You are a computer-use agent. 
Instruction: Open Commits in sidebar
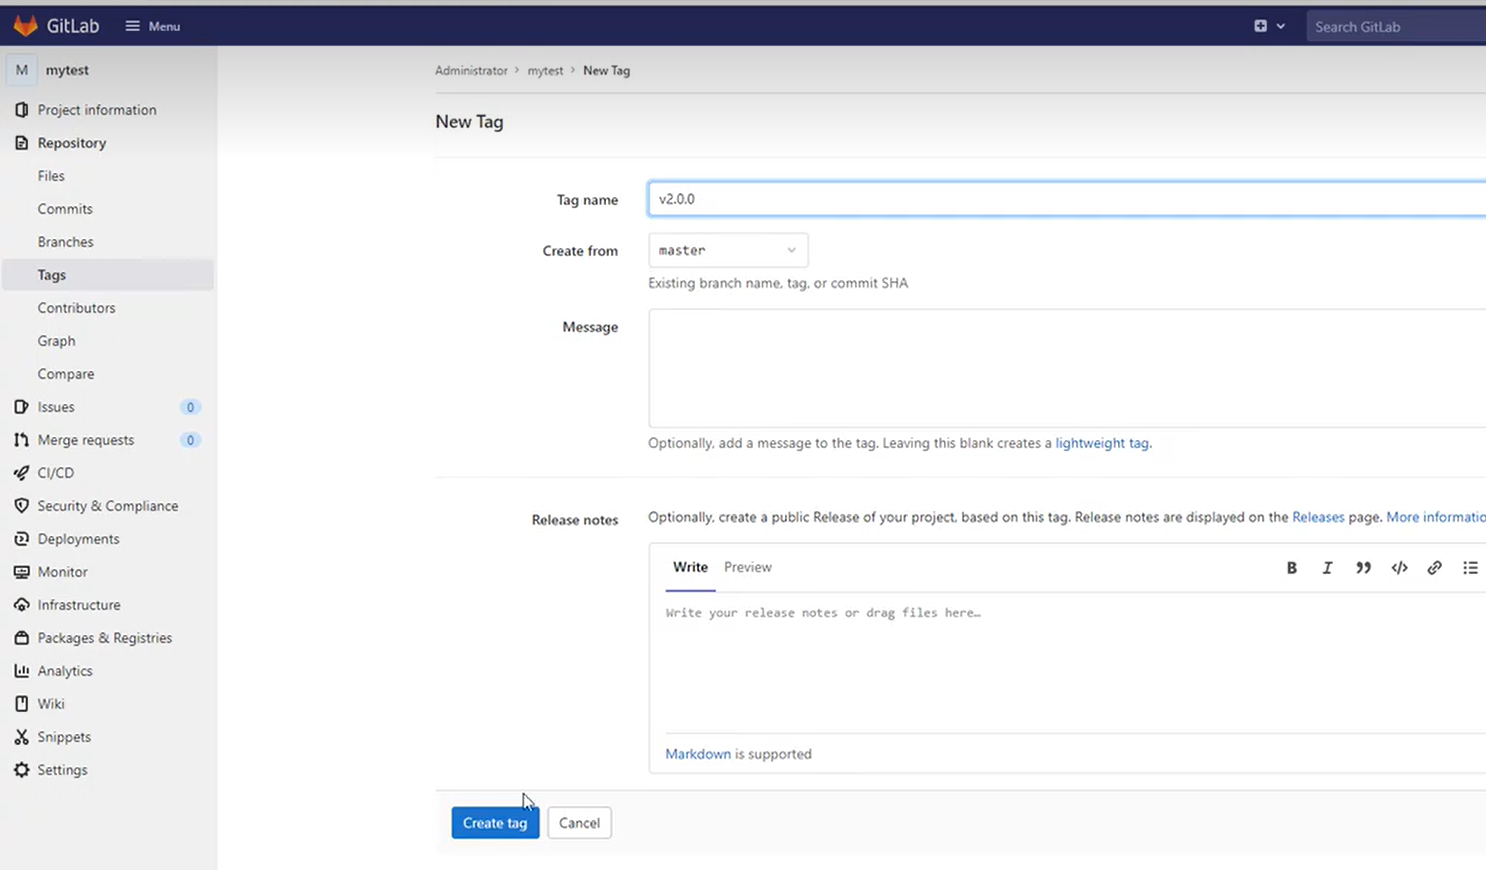[65, 209]
